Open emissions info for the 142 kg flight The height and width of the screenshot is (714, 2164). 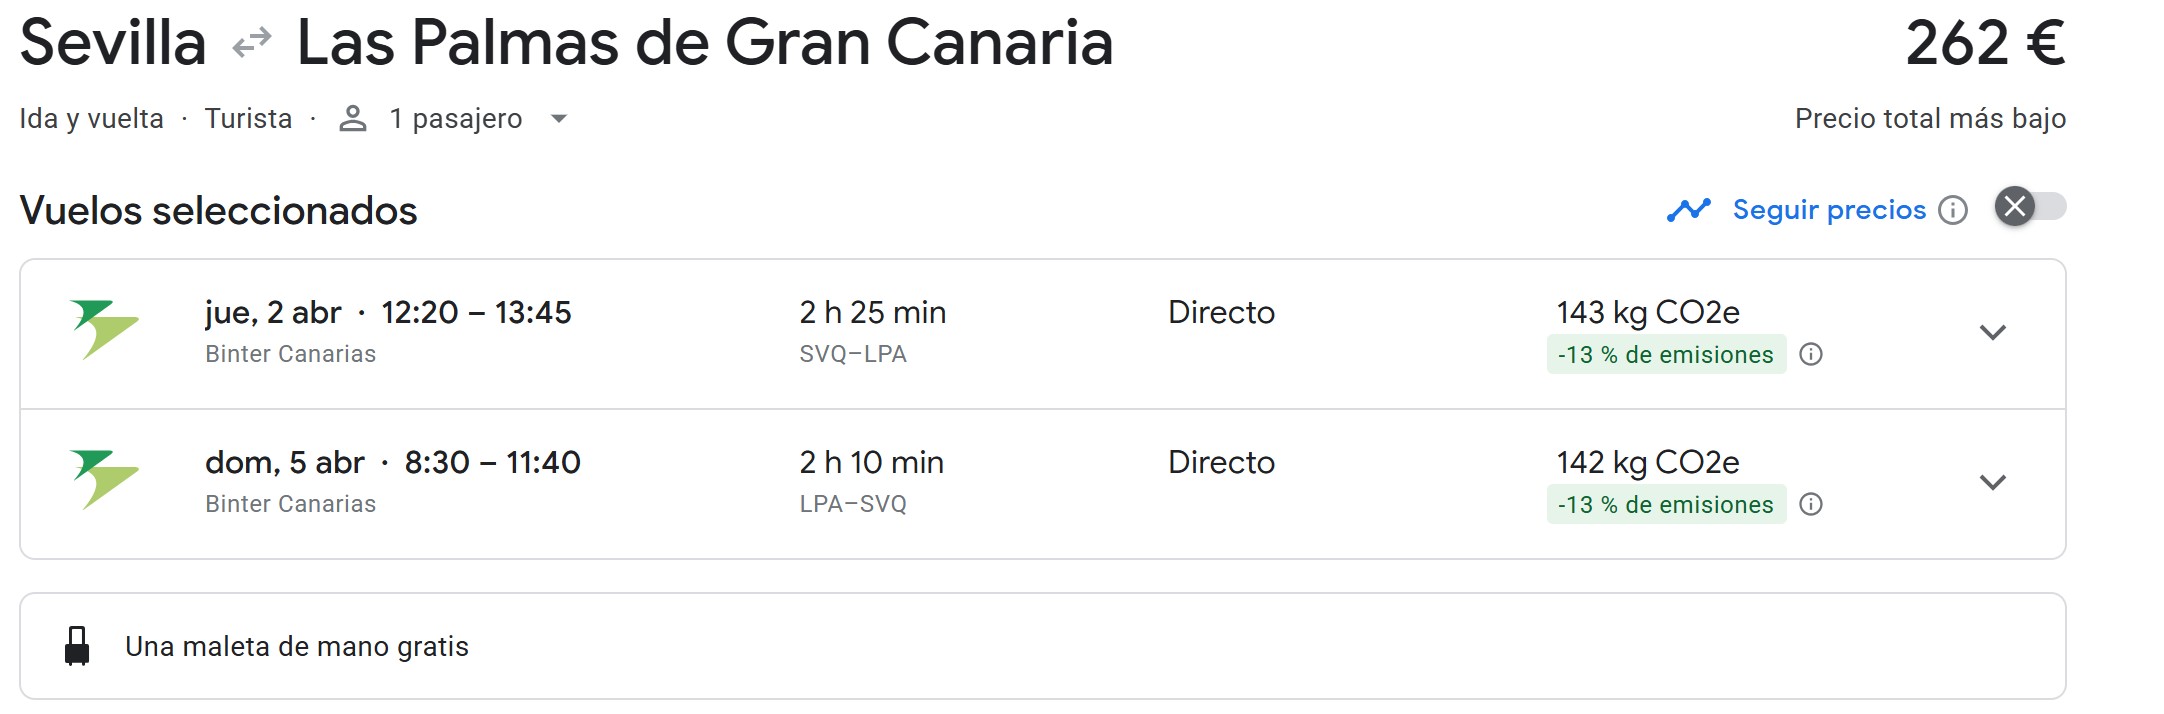[x=1810, y=504]
